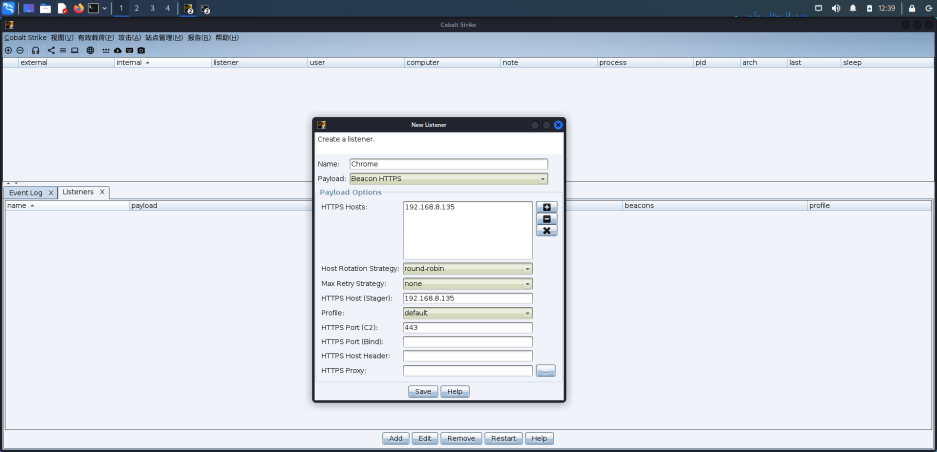Open the Max Retry Strategy dropdown
937x452 pixels.
tap(468, 284)
